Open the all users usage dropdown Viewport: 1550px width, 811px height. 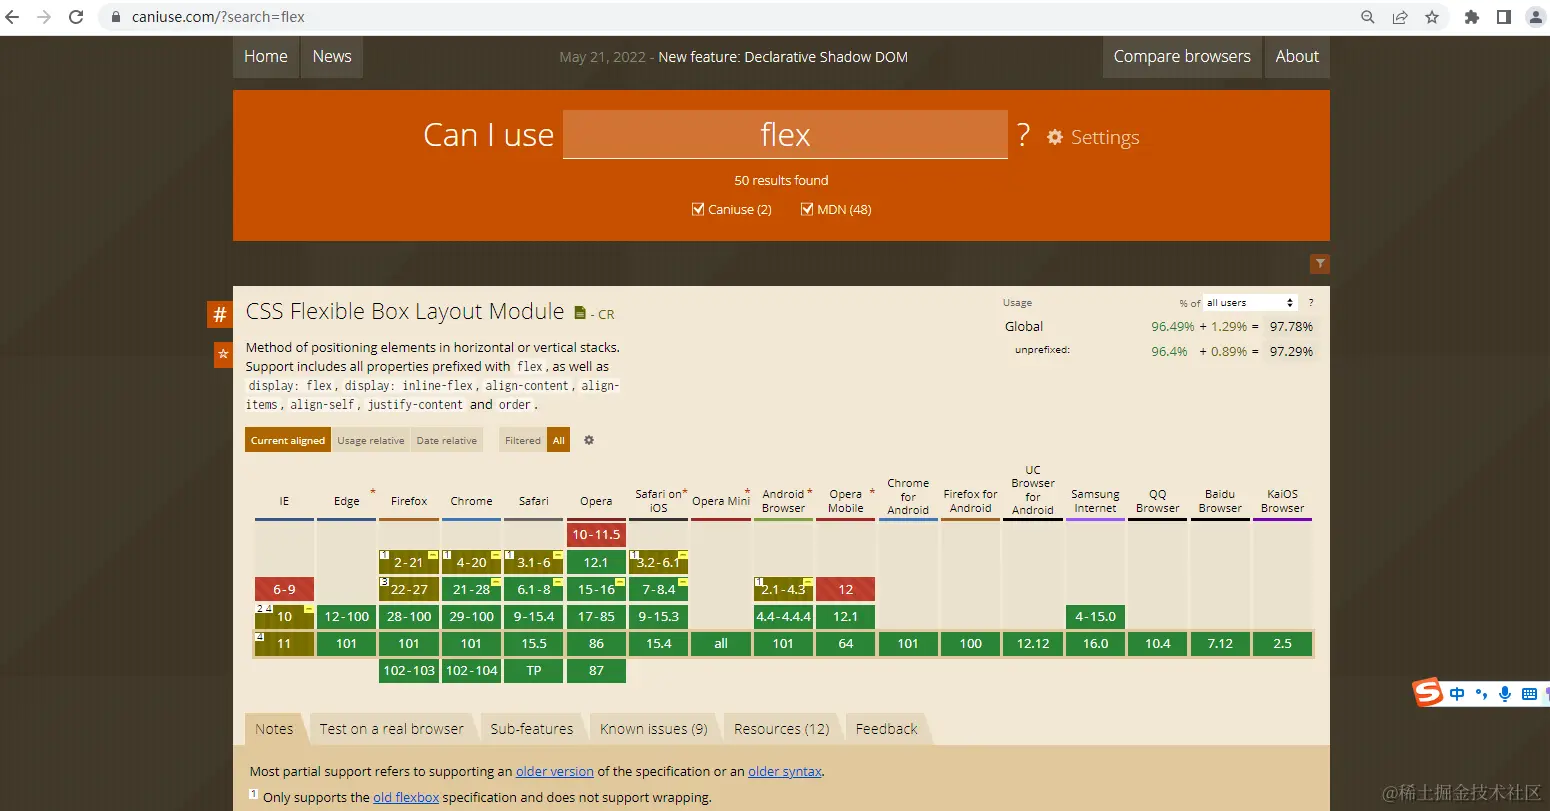(1250, 303)
